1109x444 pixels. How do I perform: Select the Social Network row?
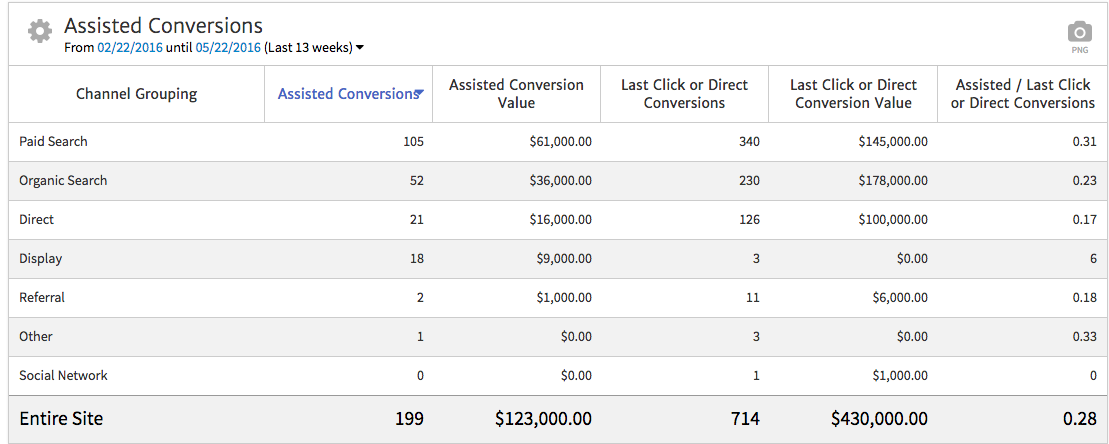click(63, 376)
